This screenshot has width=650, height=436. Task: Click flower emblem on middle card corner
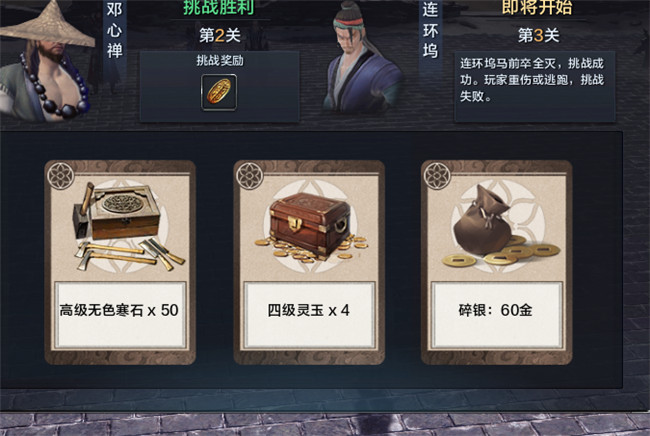point(250,176)
